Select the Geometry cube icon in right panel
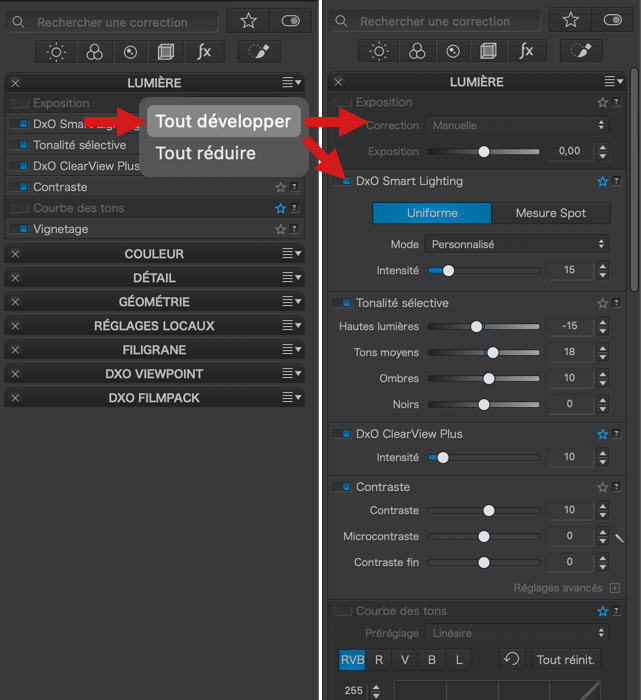 (488, 51)
